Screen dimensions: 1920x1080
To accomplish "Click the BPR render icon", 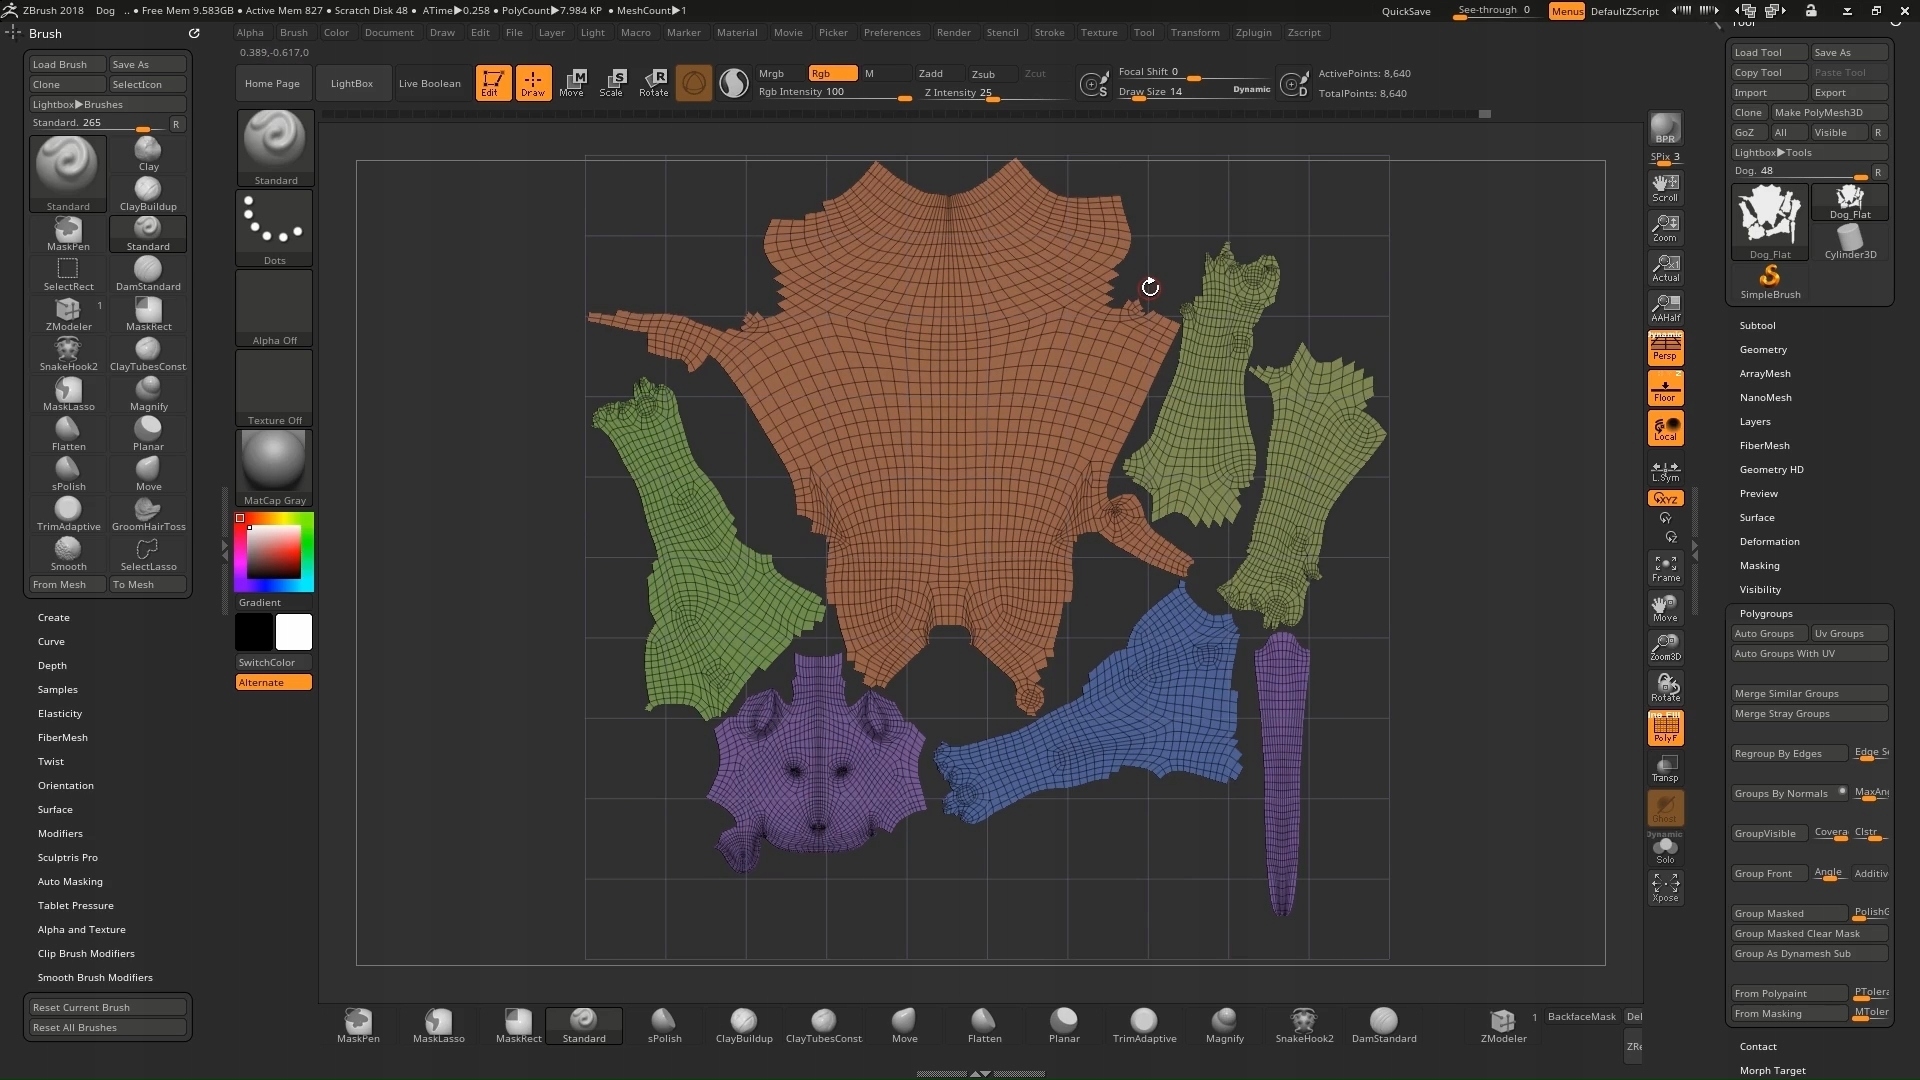I will [x=1665, y=128].
